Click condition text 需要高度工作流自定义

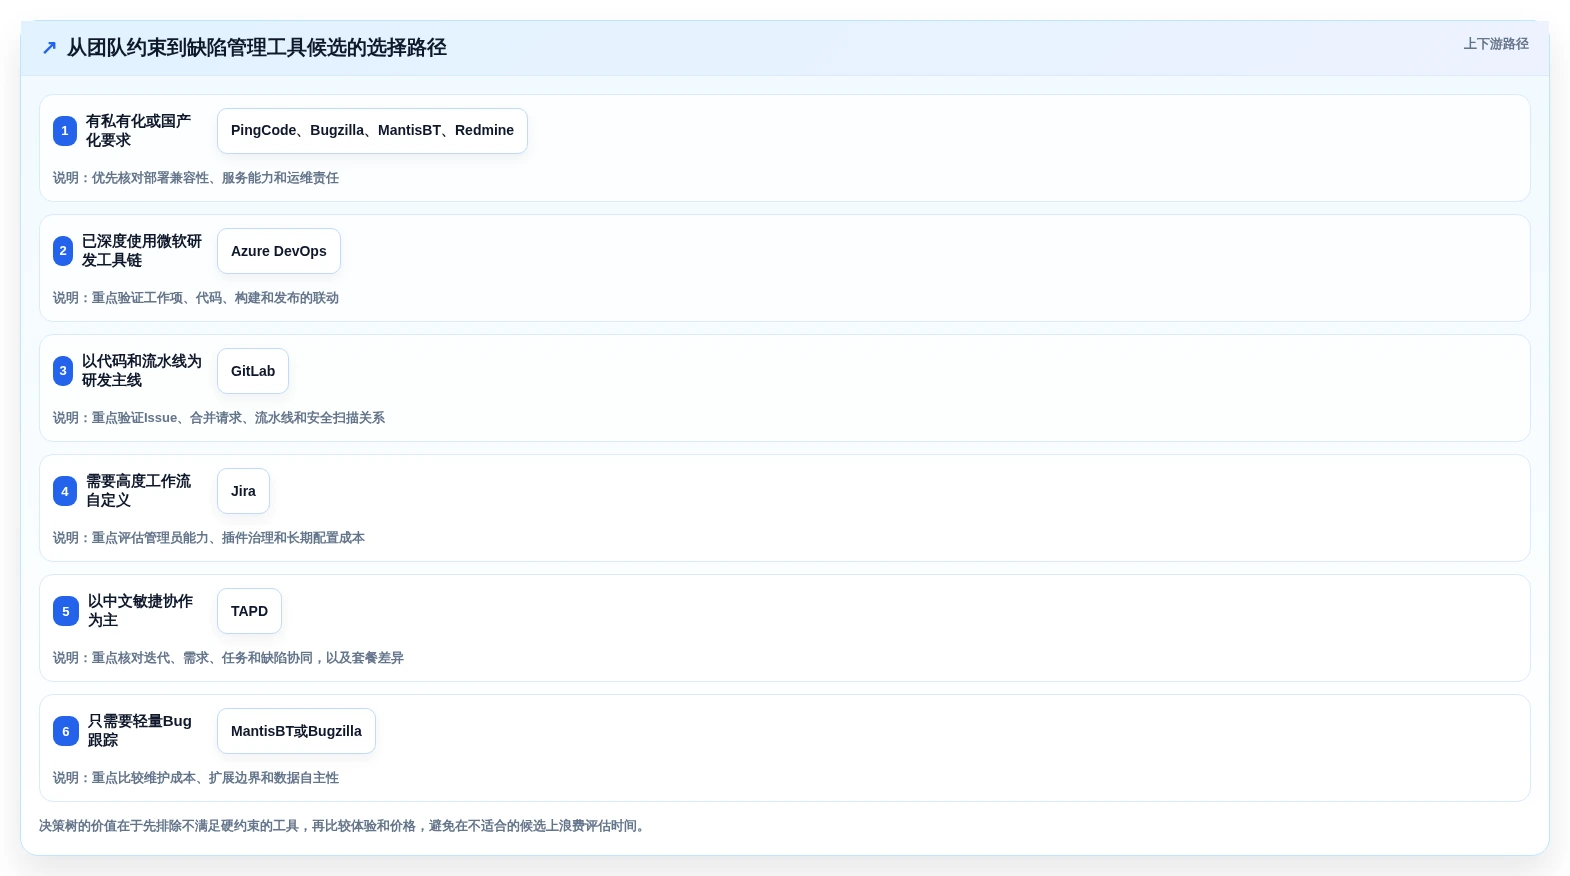click(139, 491)
